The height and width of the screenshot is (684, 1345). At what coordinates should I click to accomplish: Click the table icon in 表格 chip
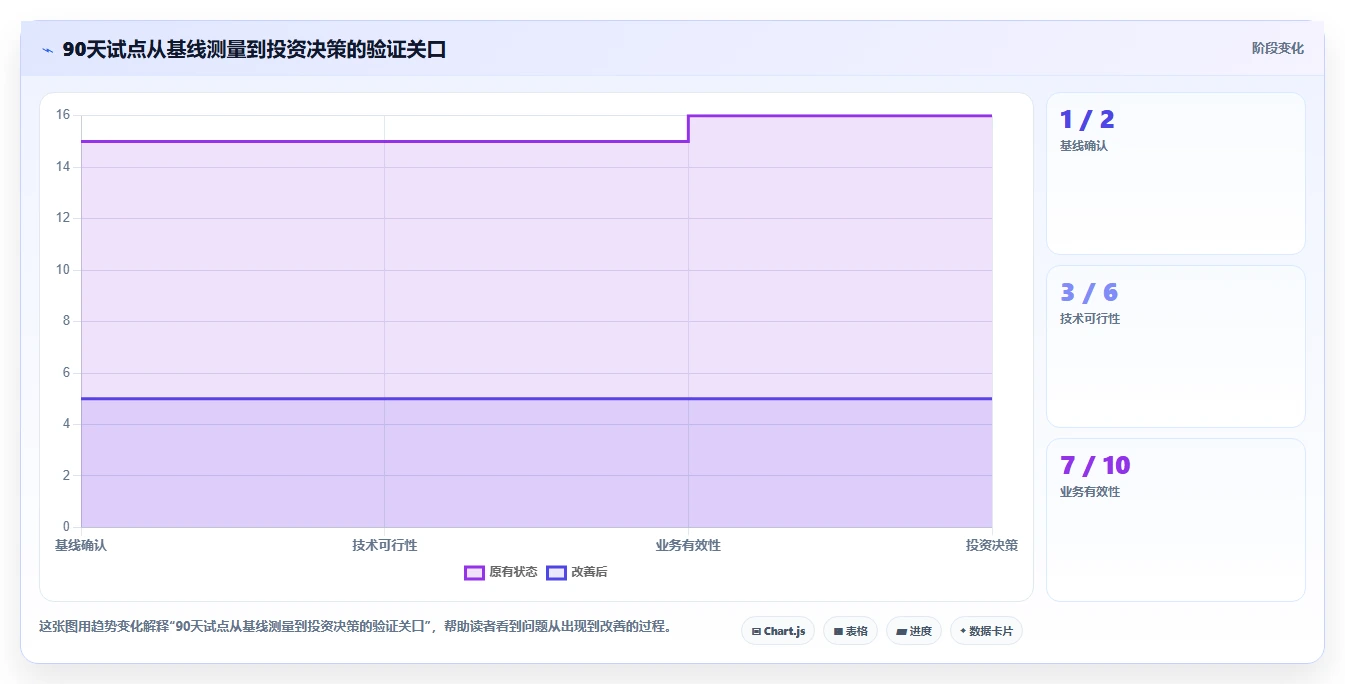(838, 632)
